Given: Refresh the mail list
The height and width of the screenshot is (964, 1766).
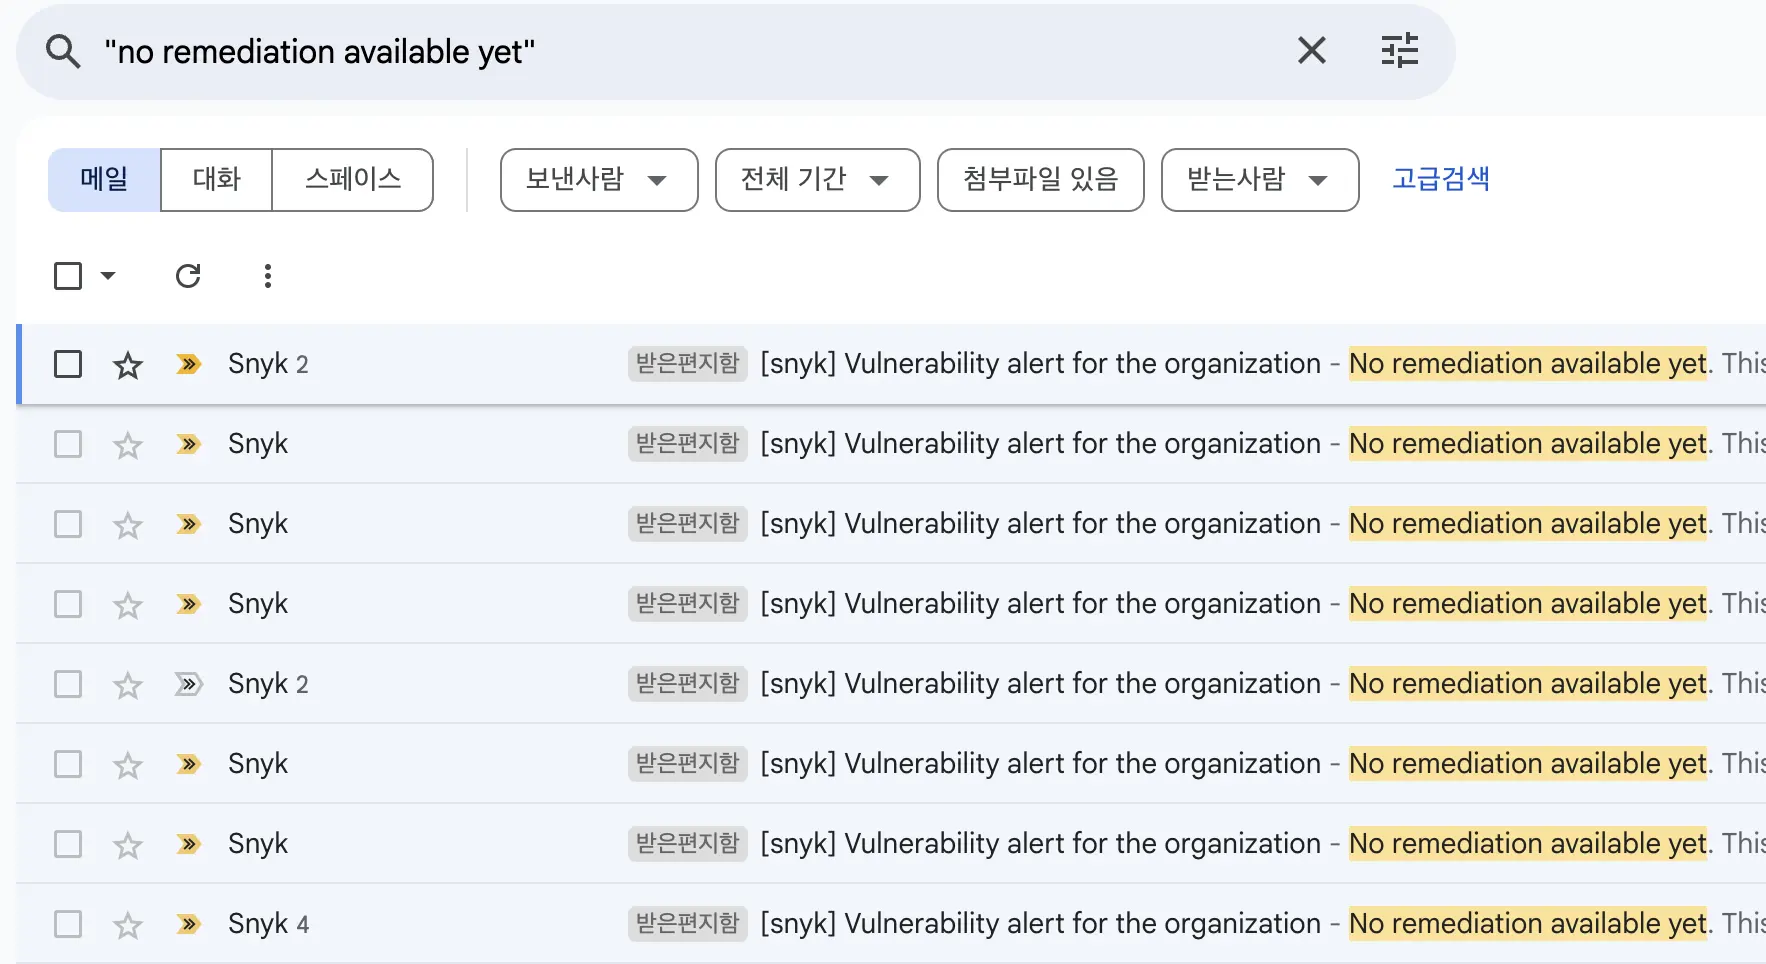Looking at the screenshot, I should 188,276.
